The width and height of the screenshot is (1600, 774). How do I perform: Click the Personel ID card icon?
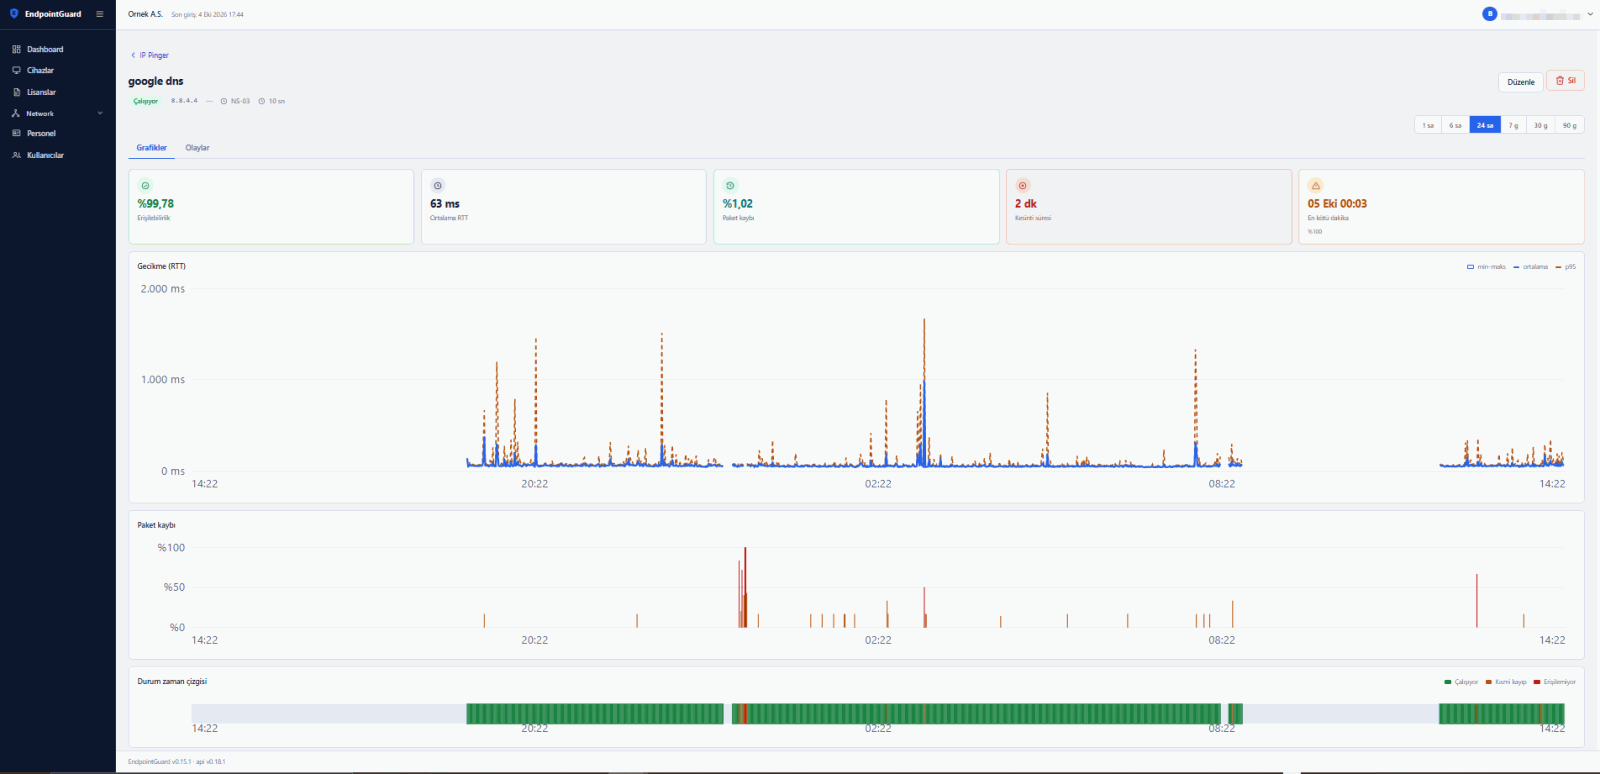coord(16,133)
